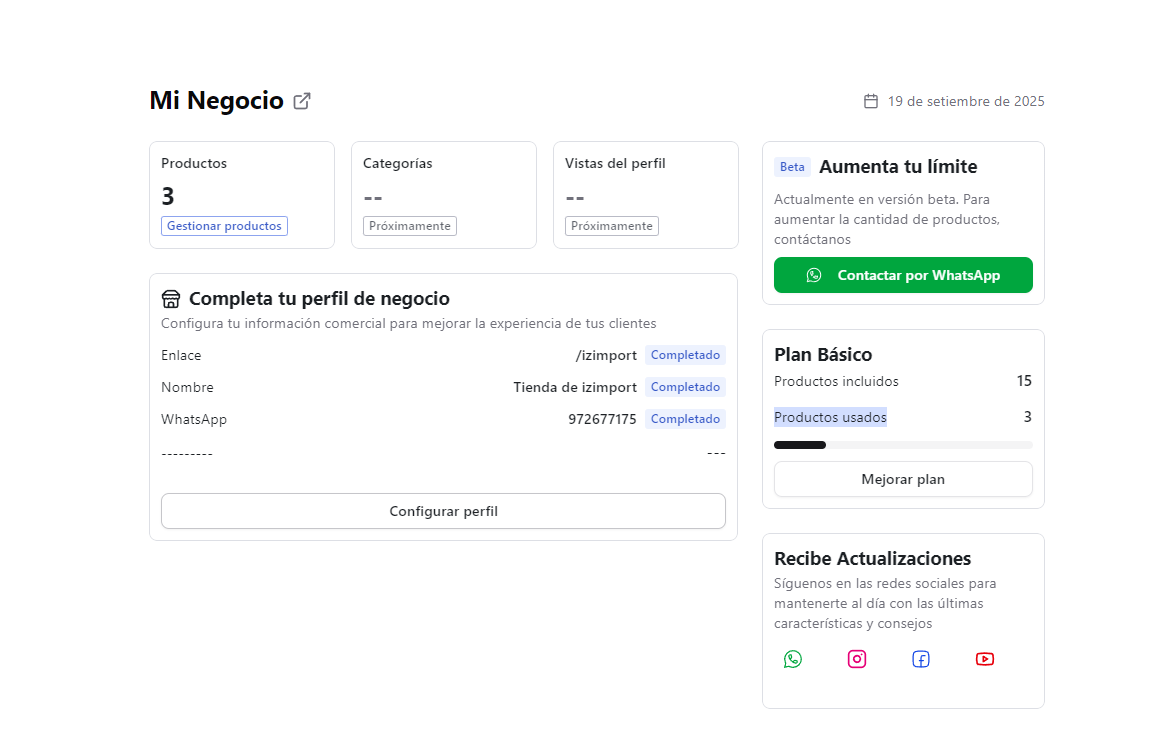Click the calendar icon beside the date

[869, 100]
